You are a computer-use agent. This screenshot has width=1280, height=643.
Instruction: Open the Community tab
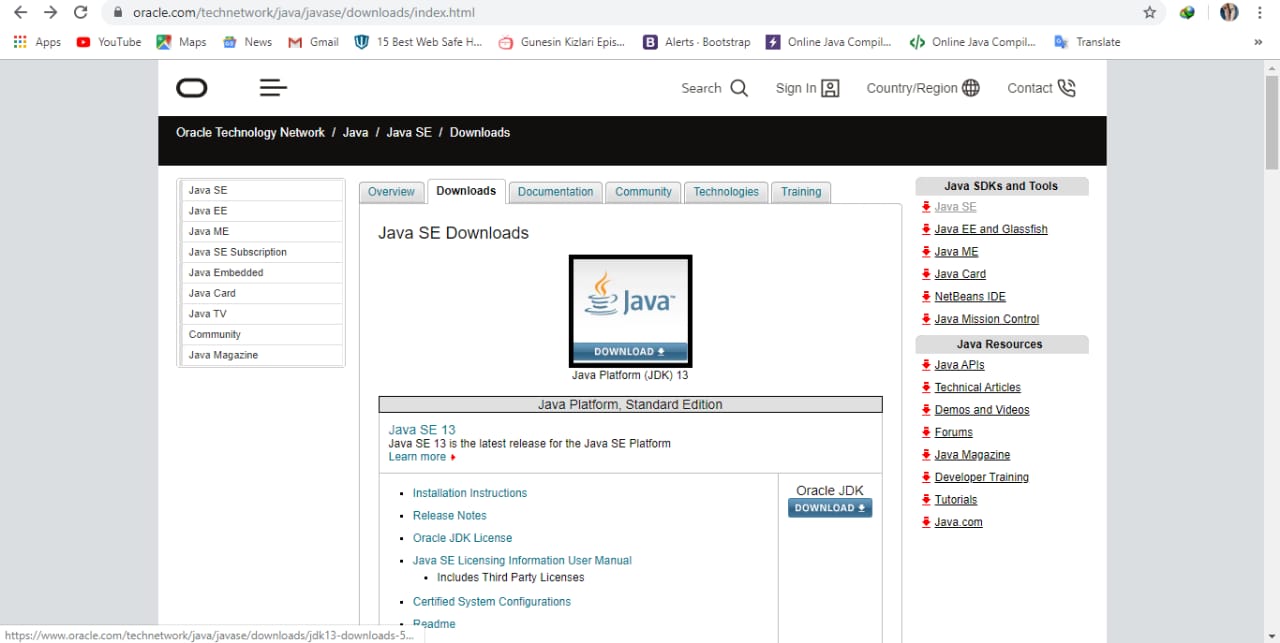(642, 191)
